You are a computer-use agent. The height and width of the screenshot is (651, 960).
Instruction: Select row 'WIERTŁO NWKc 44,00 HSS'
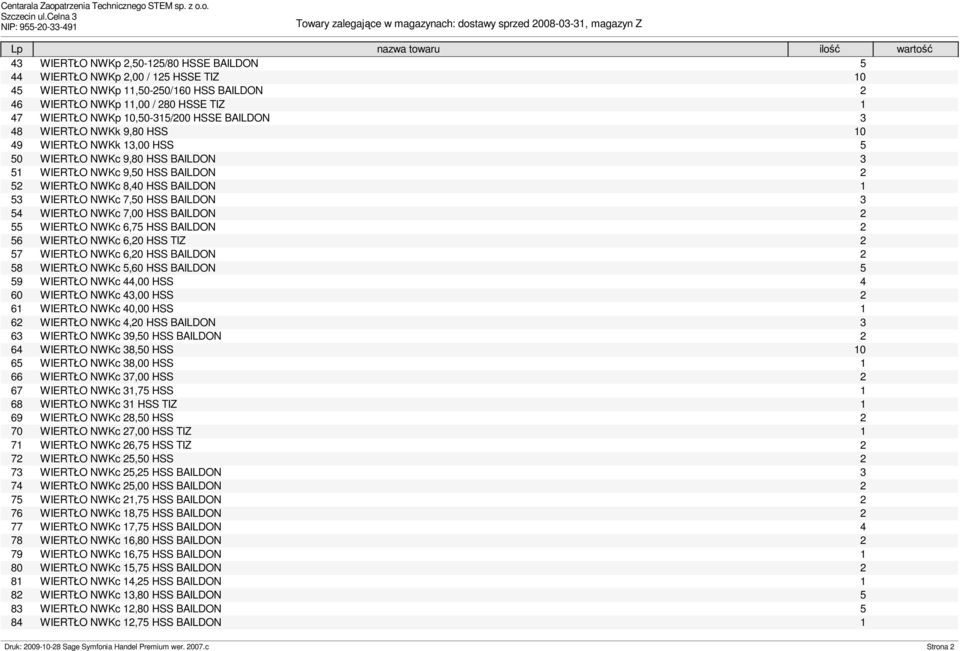(x=480, y=282)
